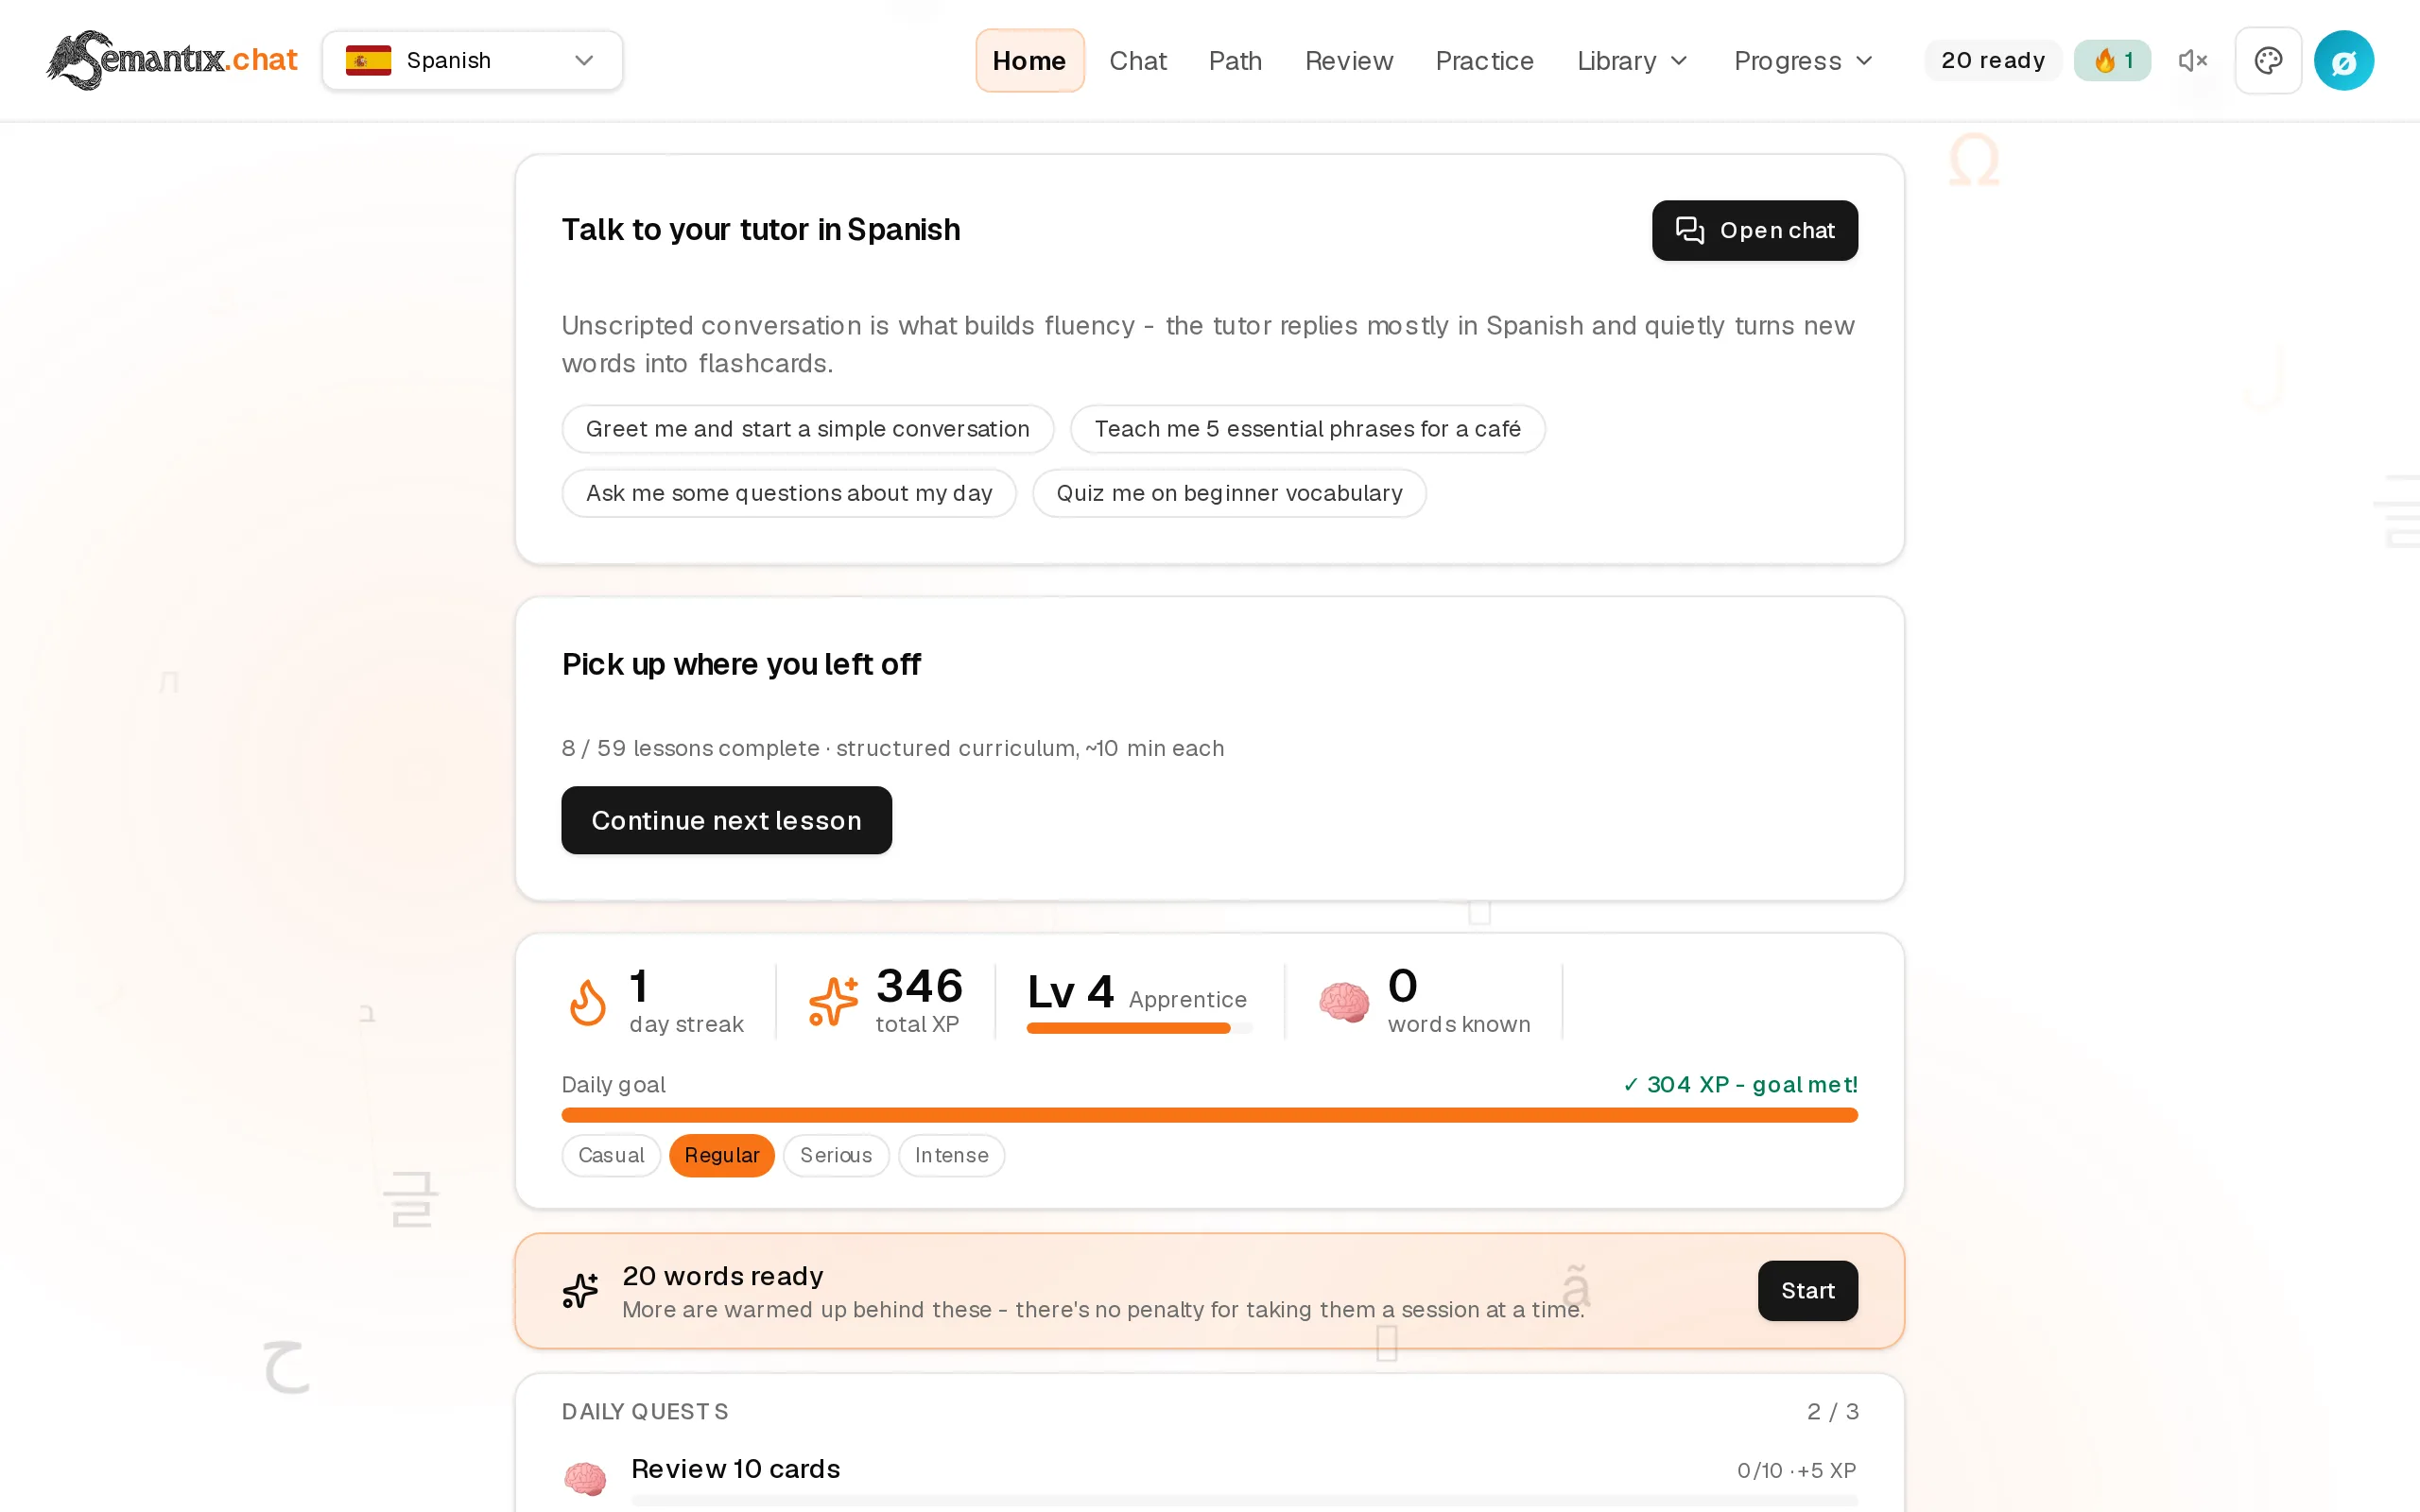Choose 'Teach me 5 essential phrases for a café'

(1307, 429)
